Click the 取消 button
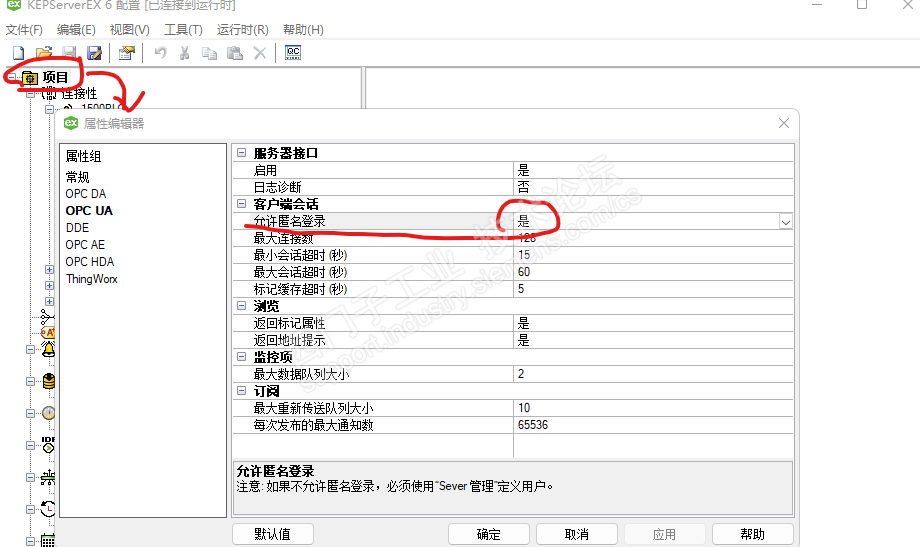 point(577,534)
